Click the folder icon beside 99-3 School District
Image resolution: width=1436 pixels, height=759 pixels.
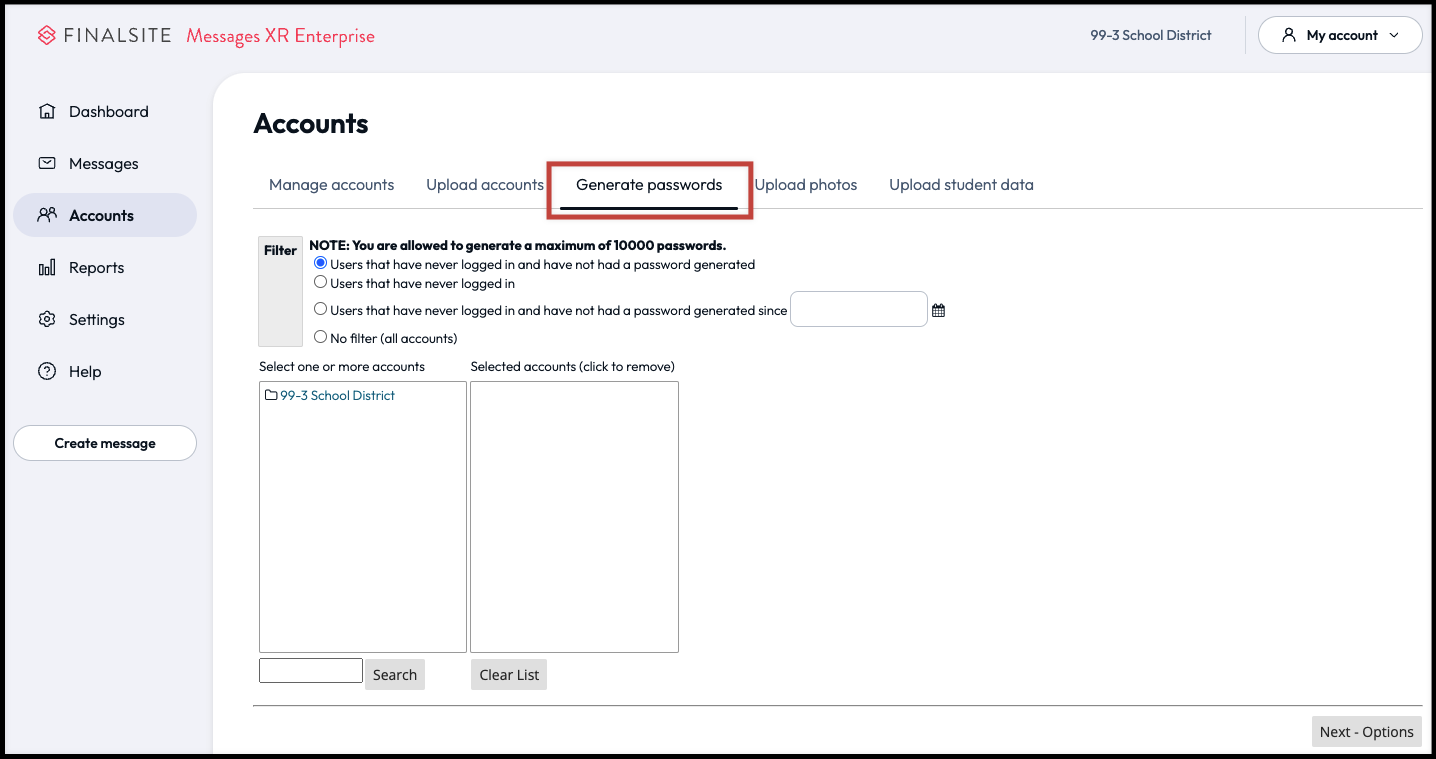270,395
